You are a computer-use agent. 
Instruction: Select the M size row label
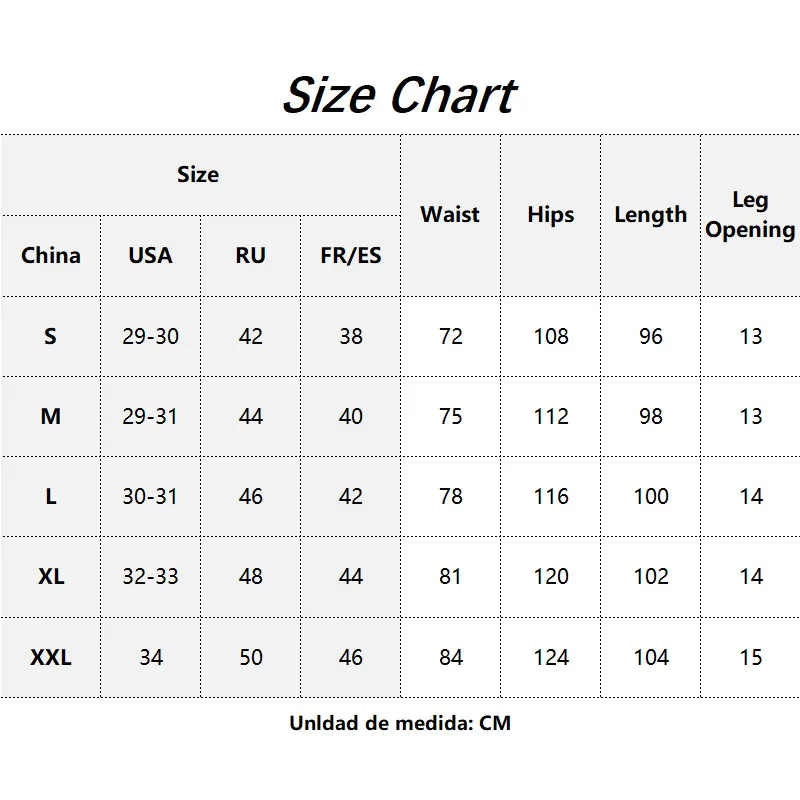(51, 416)
